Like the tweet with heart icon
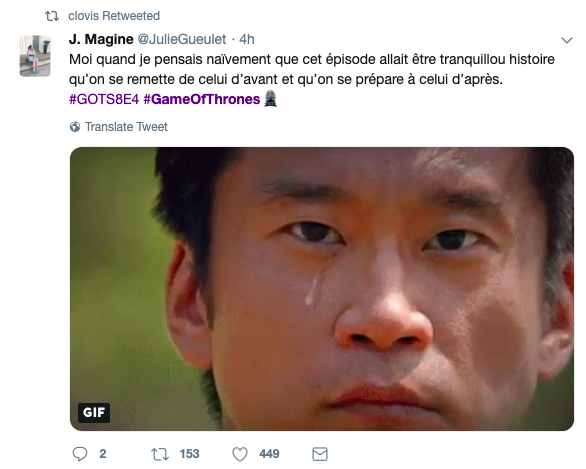586x469 pixels. pyautogui.click(x=240, y=454)
